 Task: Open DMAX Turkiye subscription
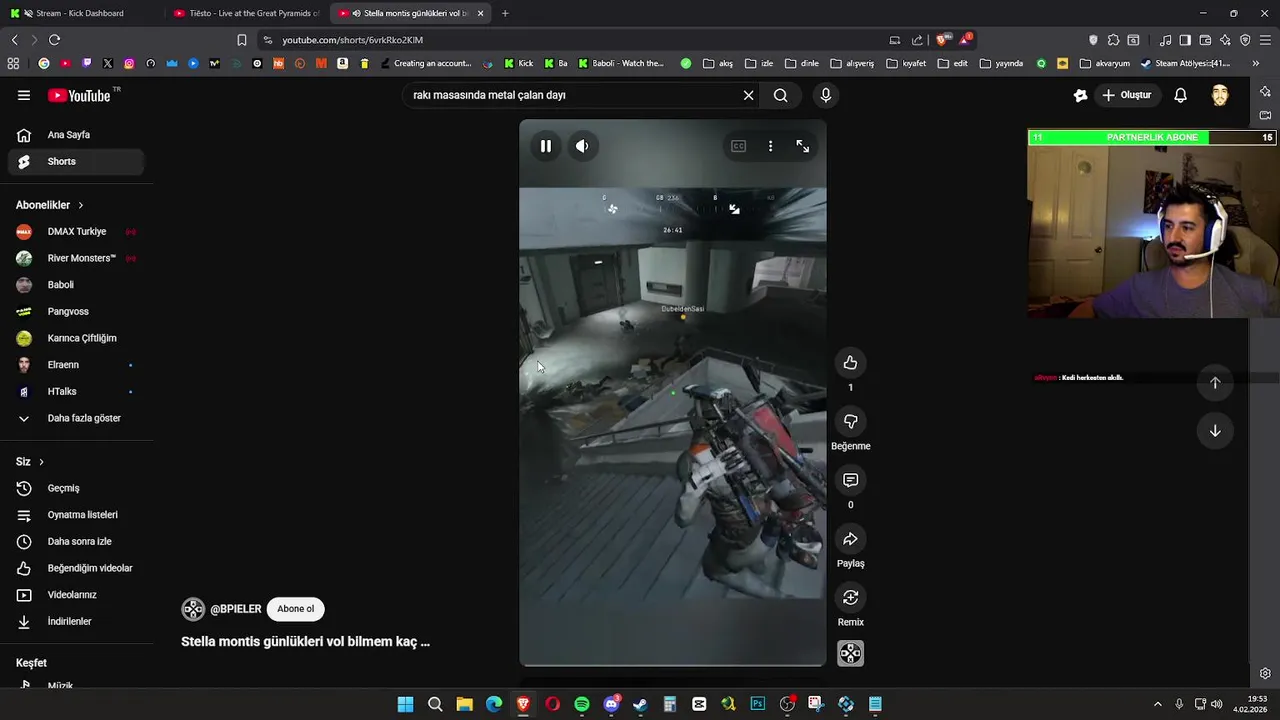76,231
